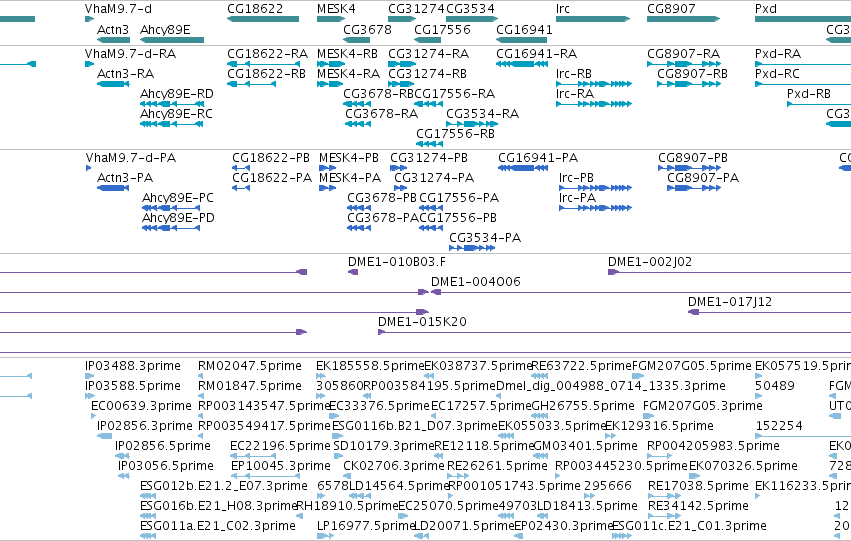Click EST RE34142.5prime
The image size is (851, 541).
click(x=664, y=517)
